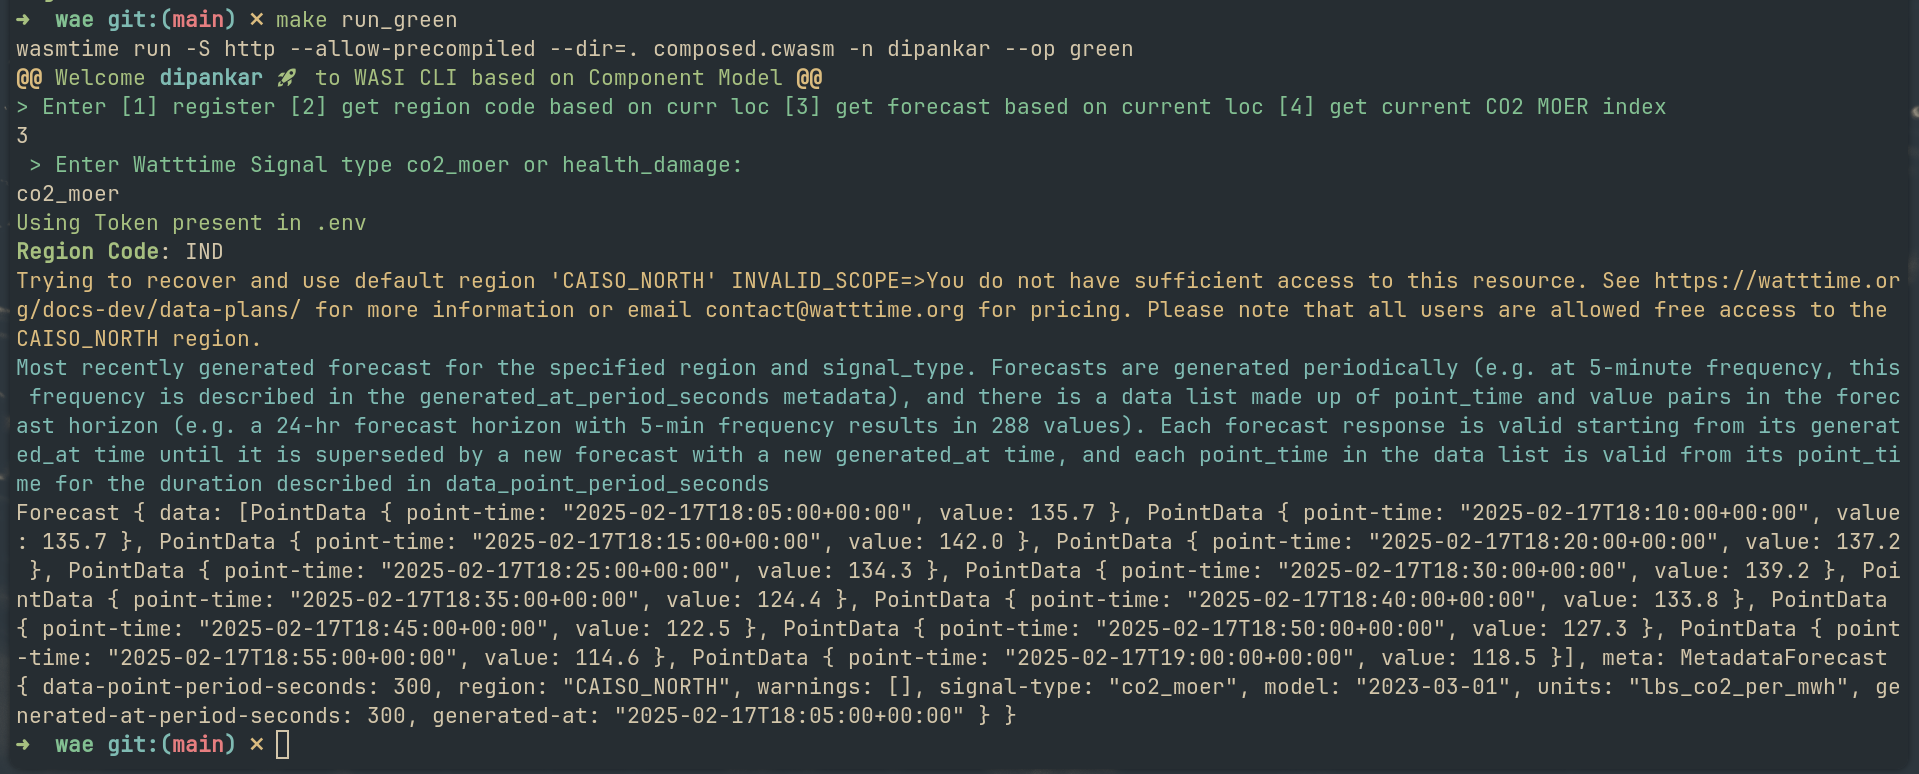Click the yellow X before make run_green
Image resolution: width=1919 pixels, height=774 pixels.
click(x=257, y=20)
